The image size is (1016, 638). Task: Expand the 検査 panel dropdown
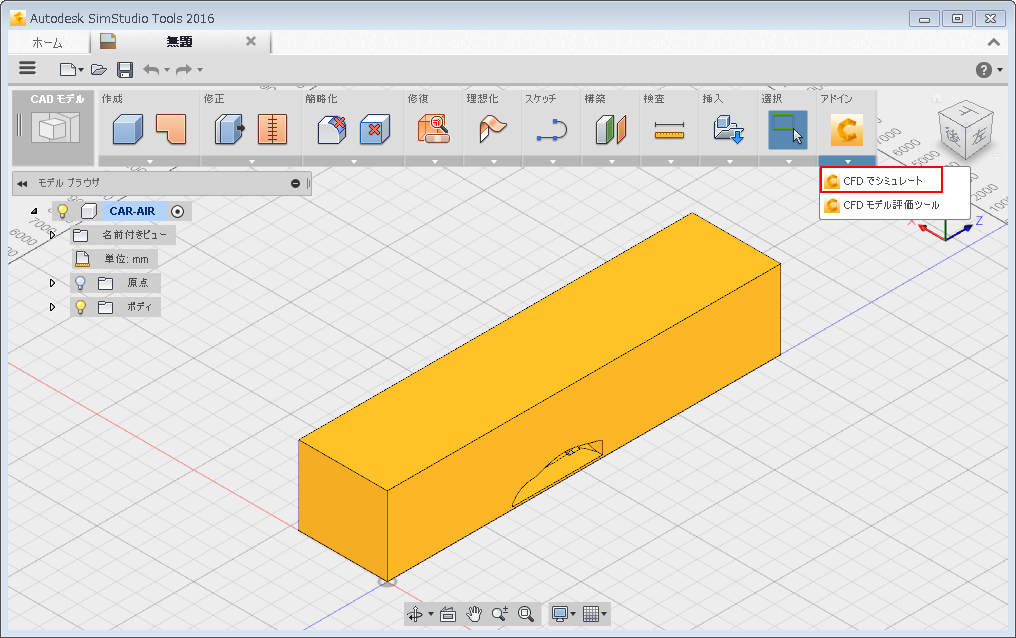click(671, 161)
